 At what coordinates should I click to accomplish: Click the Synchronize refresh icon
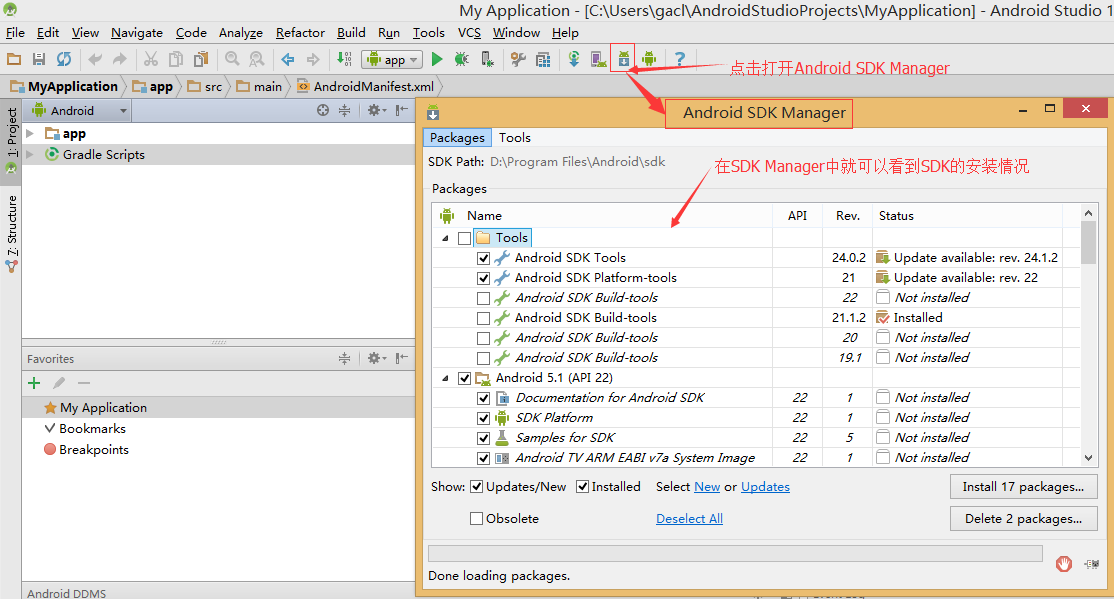(64, 60)
